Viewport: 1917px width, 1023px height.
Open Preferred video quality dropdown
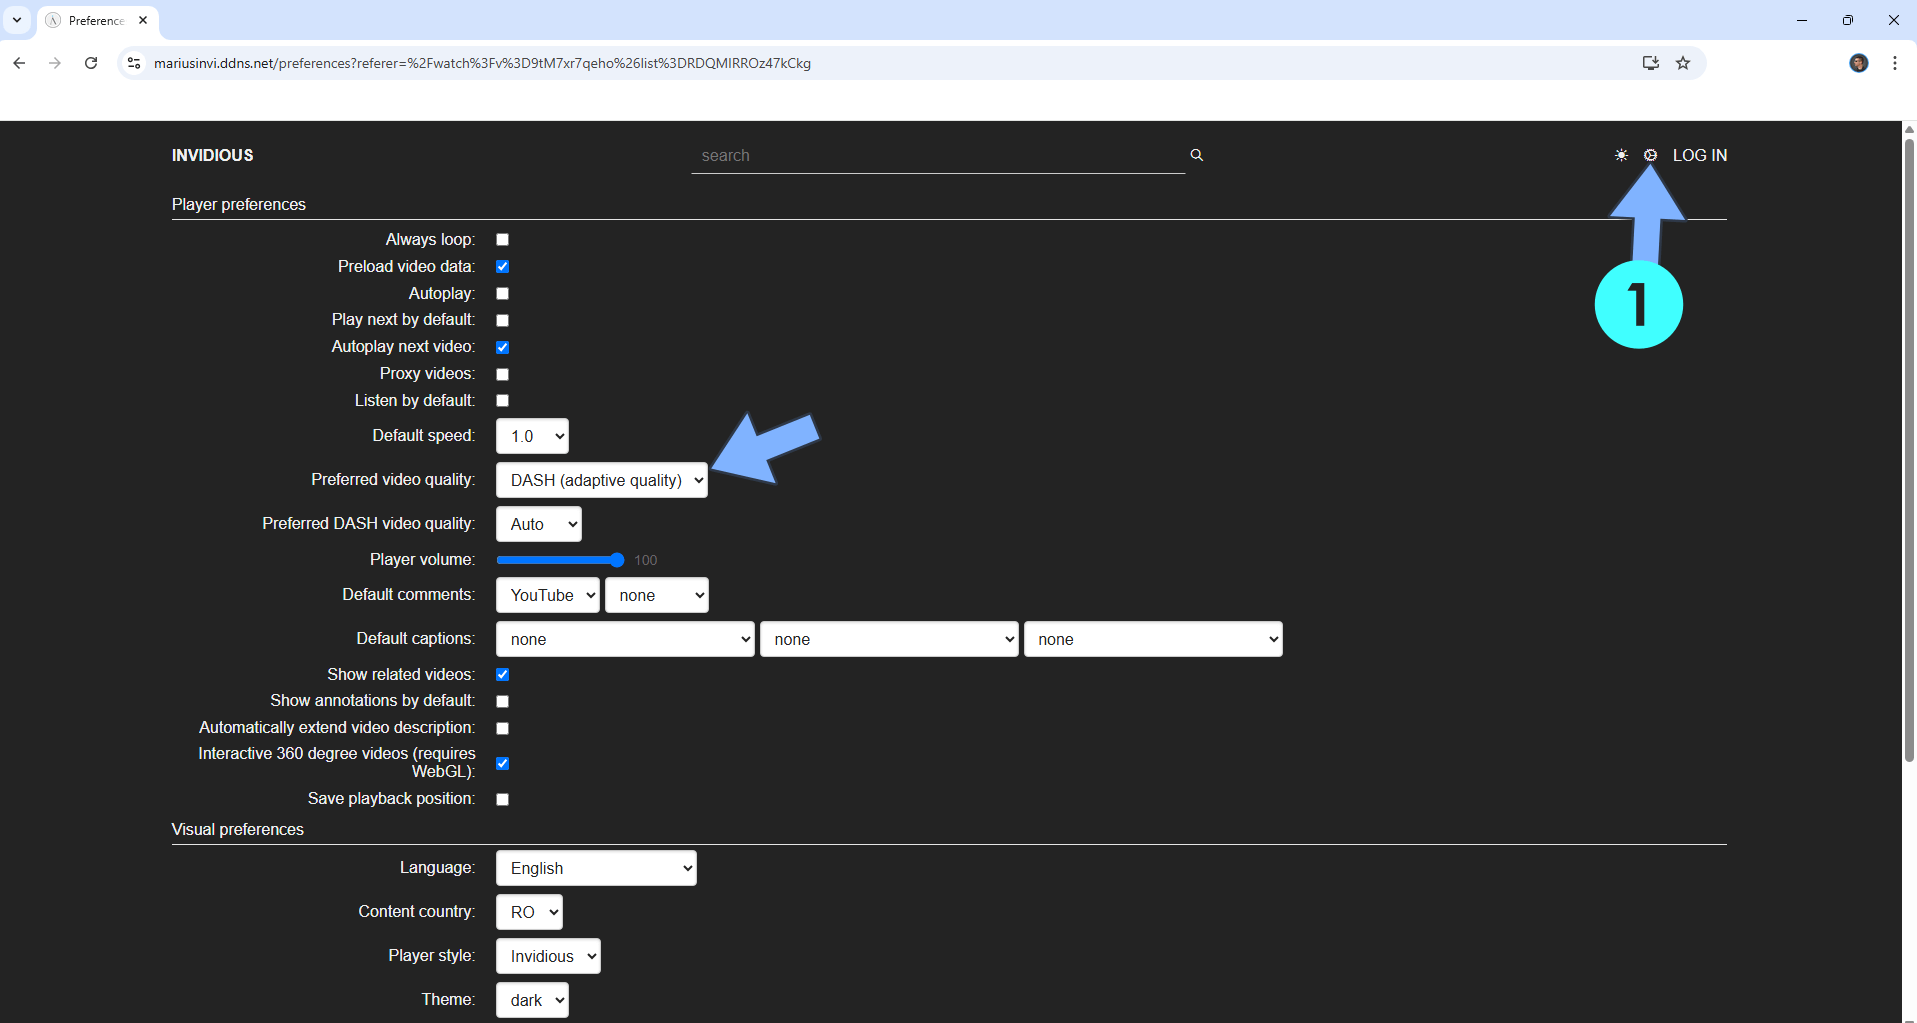[601, 480]
